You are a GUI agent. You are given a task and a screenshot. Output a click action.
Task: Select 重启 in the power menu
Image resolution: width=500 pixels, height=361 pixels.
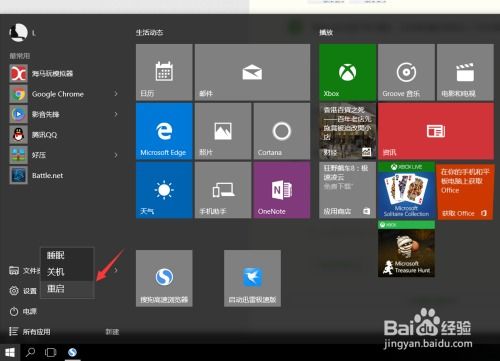(67, 289)
